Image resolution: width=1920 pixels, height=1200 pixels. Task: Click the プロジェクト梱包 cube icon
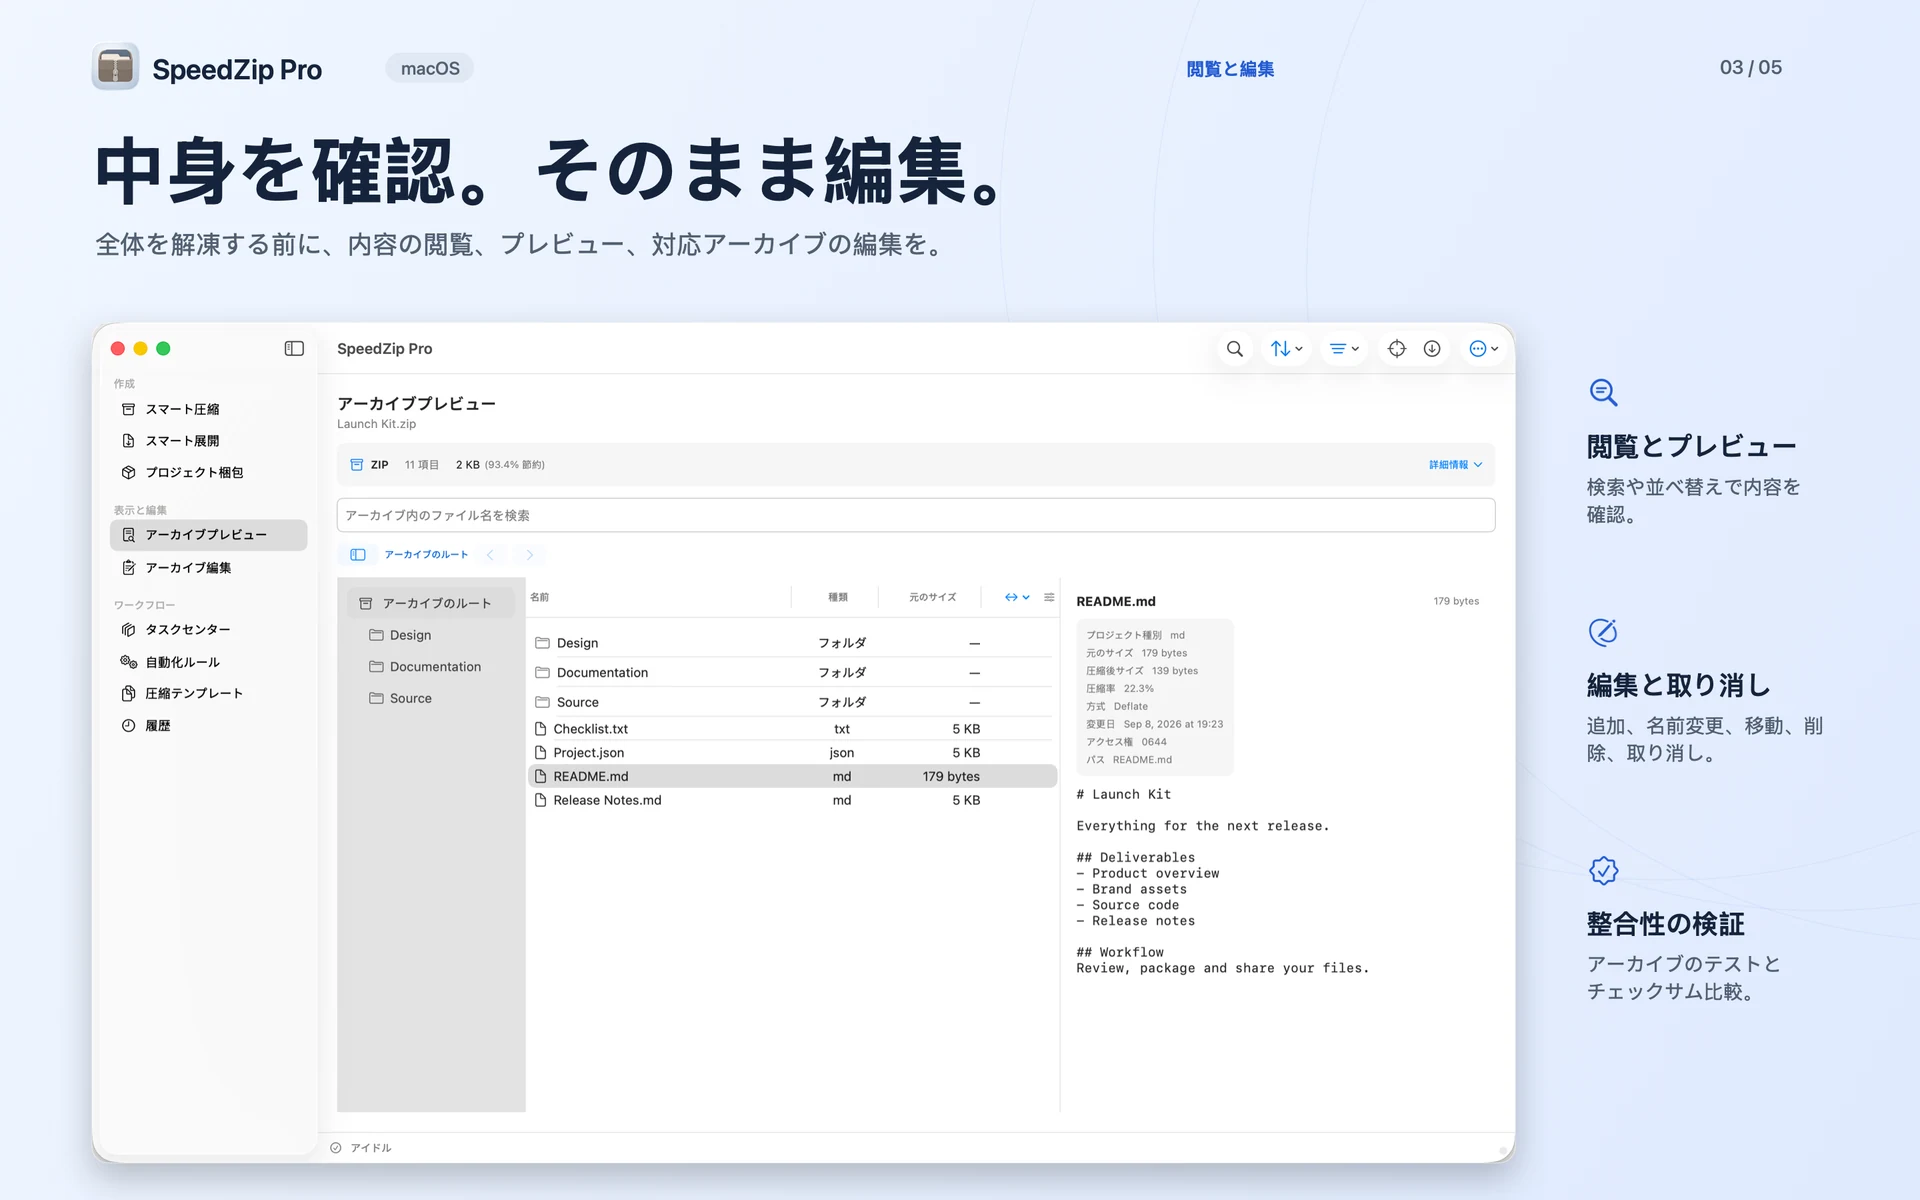[x=128, y=472]
